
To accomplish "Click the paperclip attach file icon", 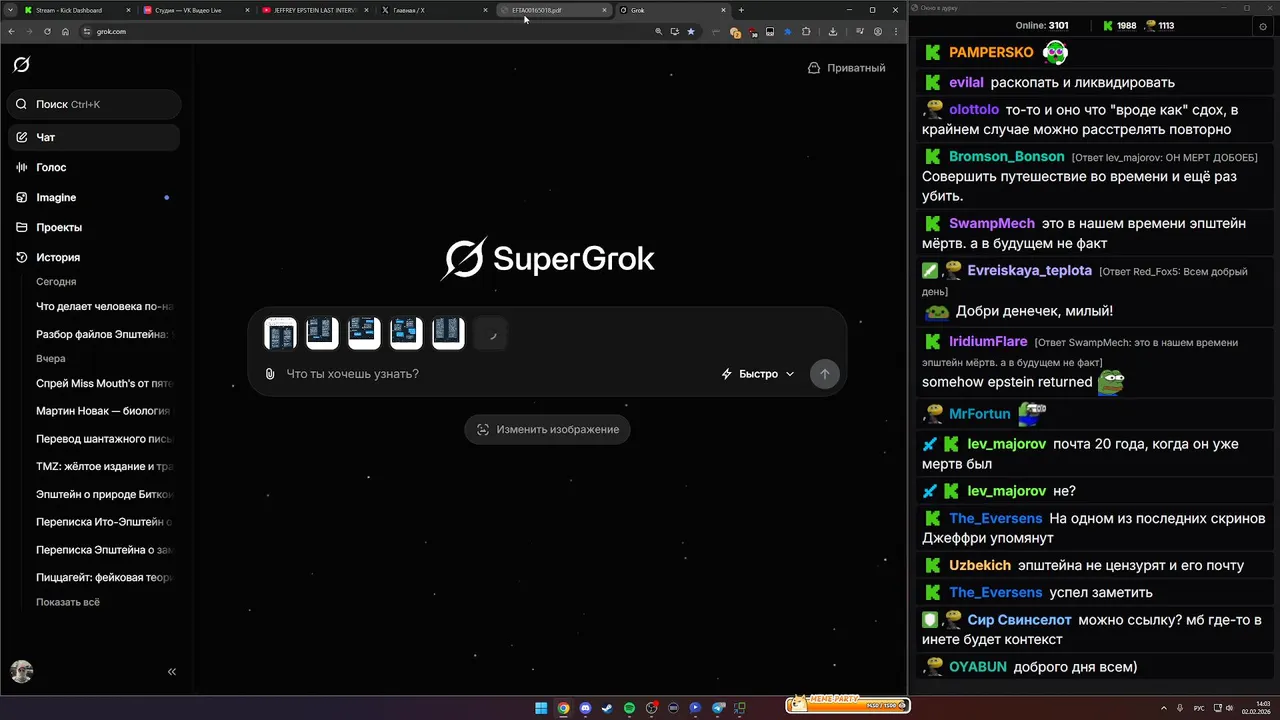I will [x=270, y=374].
